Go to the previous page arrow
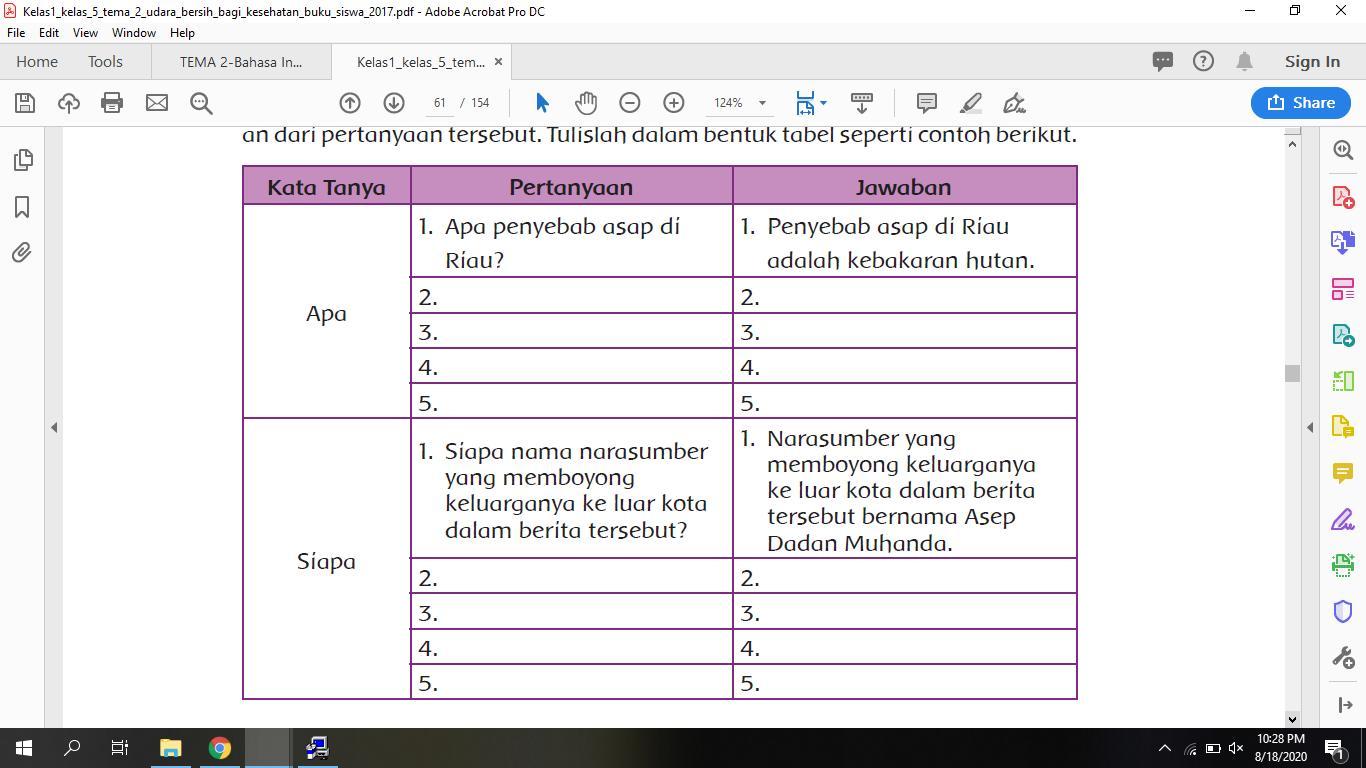Image resolution: width=1366 pixels, height=768 pixels. [x=350, y=103]
